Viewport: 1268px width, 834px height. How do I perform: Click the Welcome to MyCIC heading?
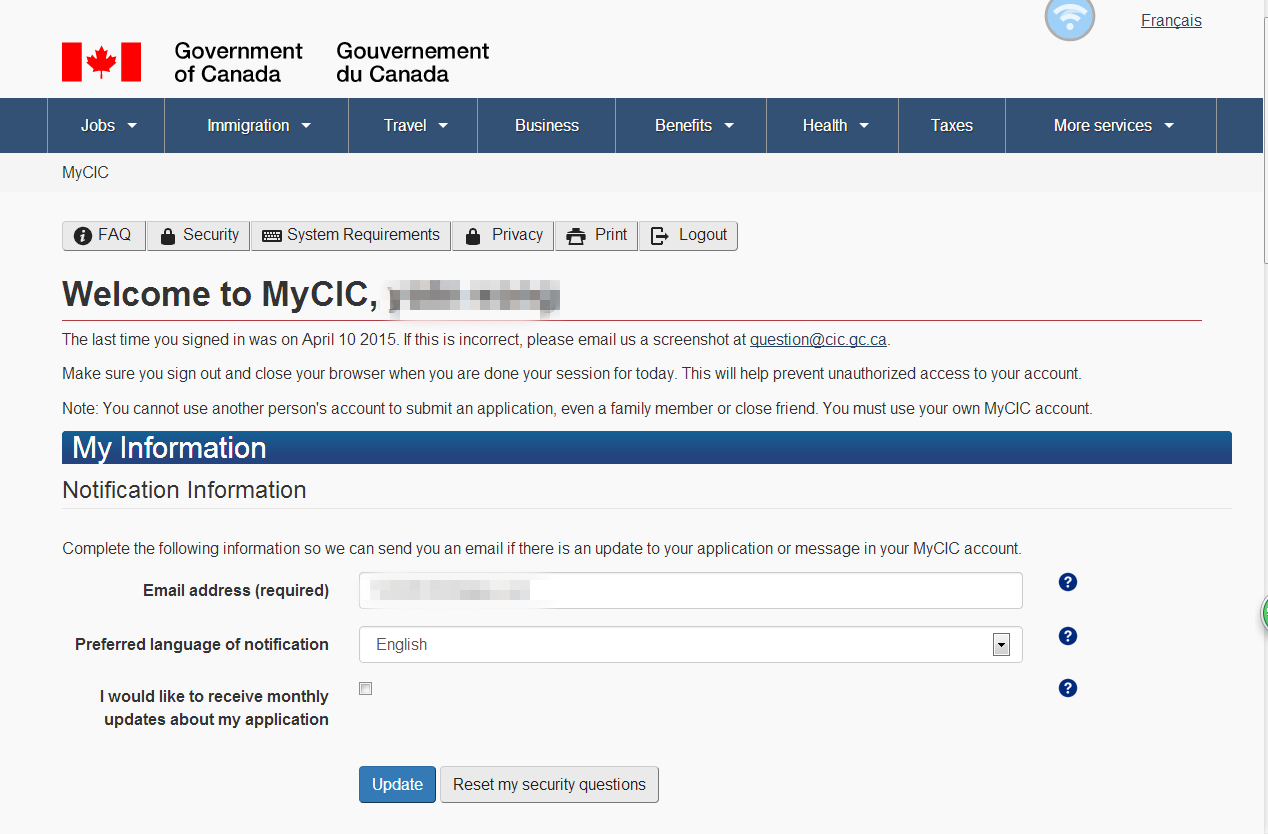[x=310, y=294]
